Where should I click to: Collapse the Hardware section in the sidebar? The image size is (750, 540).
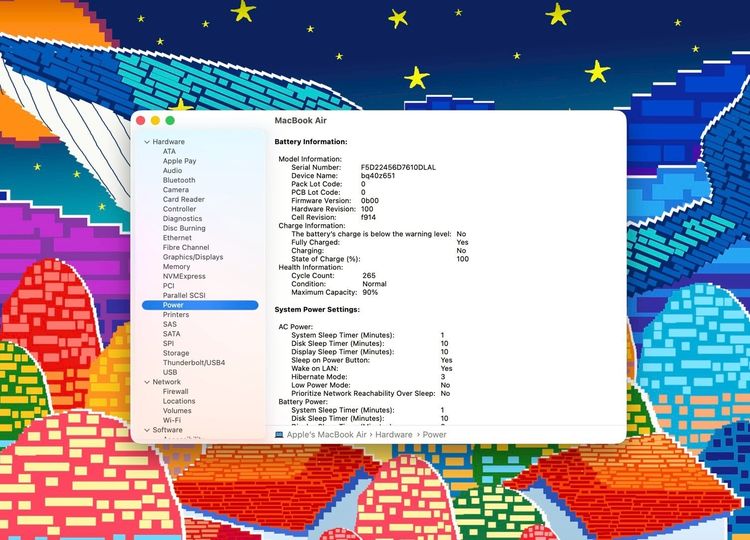click(x=147, y=142)
